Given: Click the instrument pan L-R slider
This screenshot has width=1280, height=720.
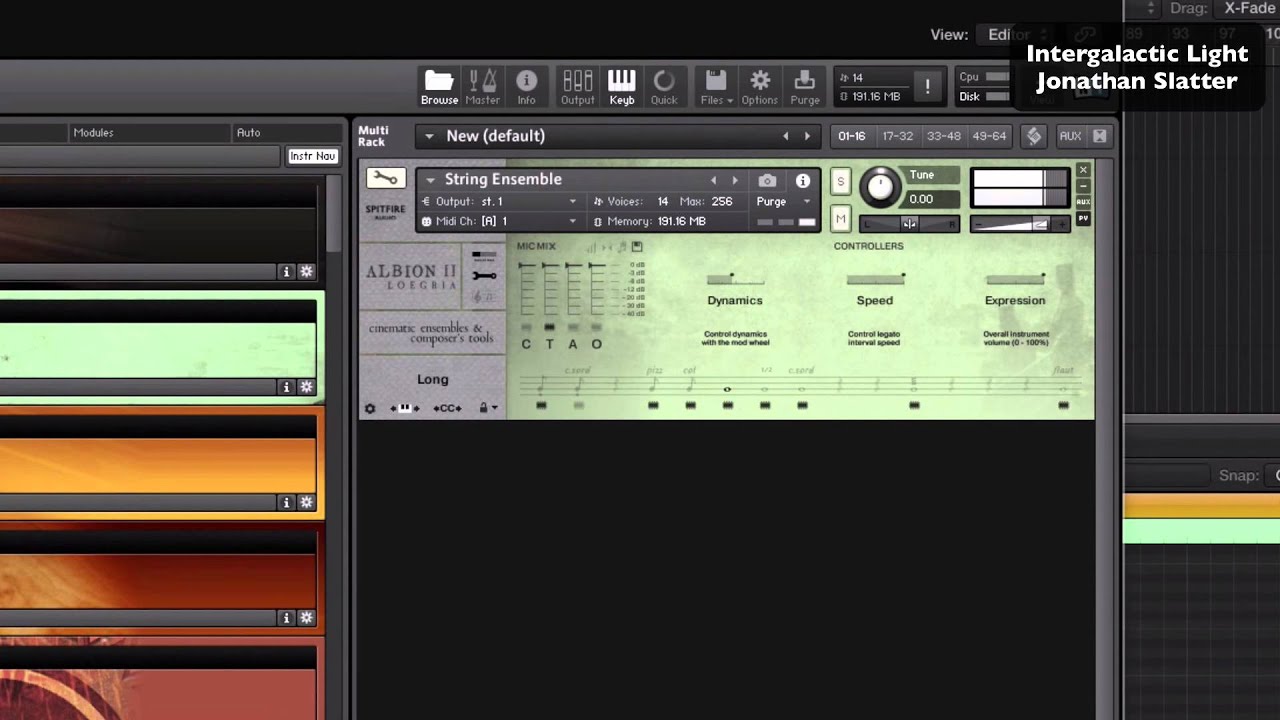Looking at the screenshot, I should 909,224.
